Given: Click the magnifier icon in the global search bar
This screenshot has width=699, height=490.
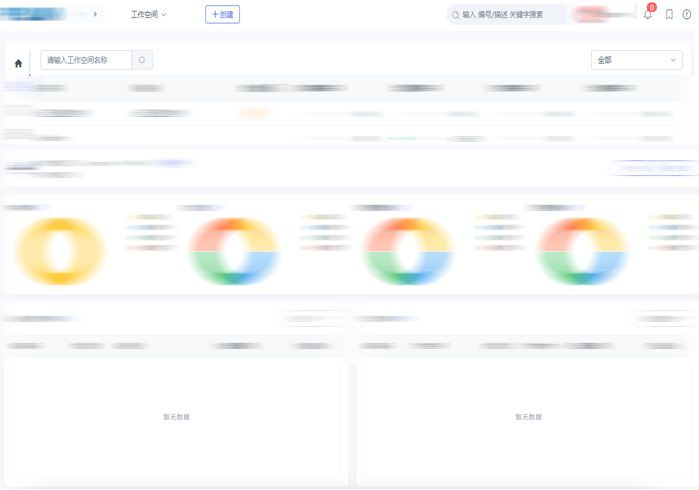Looking at the screenshot, I should [456, 15].
